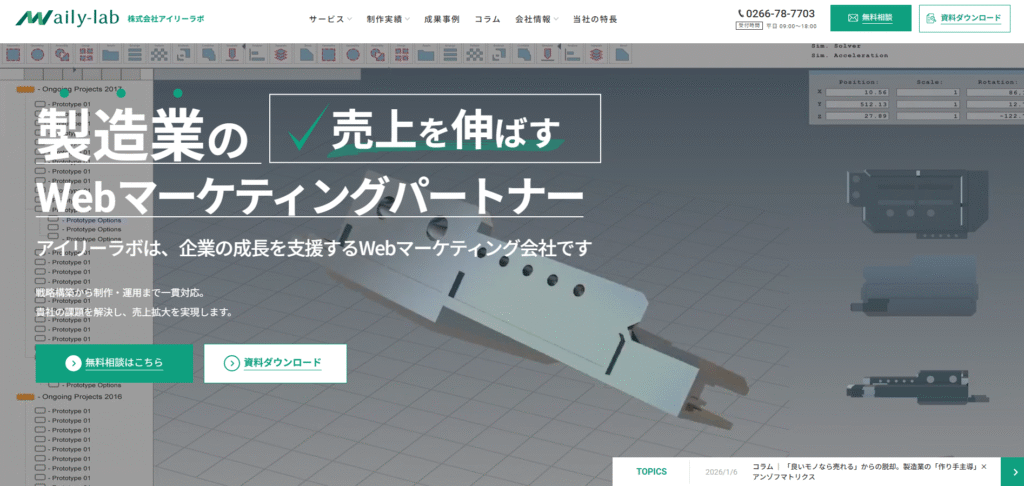The width and height of the screenshot is (1024, 486).
Task: Go to the 成果事例 menu item
Action: pos(440,19)
